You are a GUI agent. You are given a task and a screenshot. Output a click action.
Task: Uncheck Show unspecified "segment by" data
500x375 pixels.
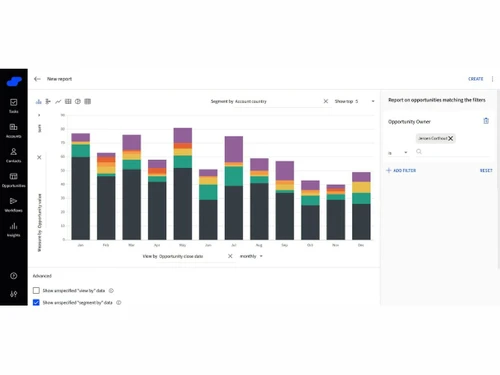(36, 303)
